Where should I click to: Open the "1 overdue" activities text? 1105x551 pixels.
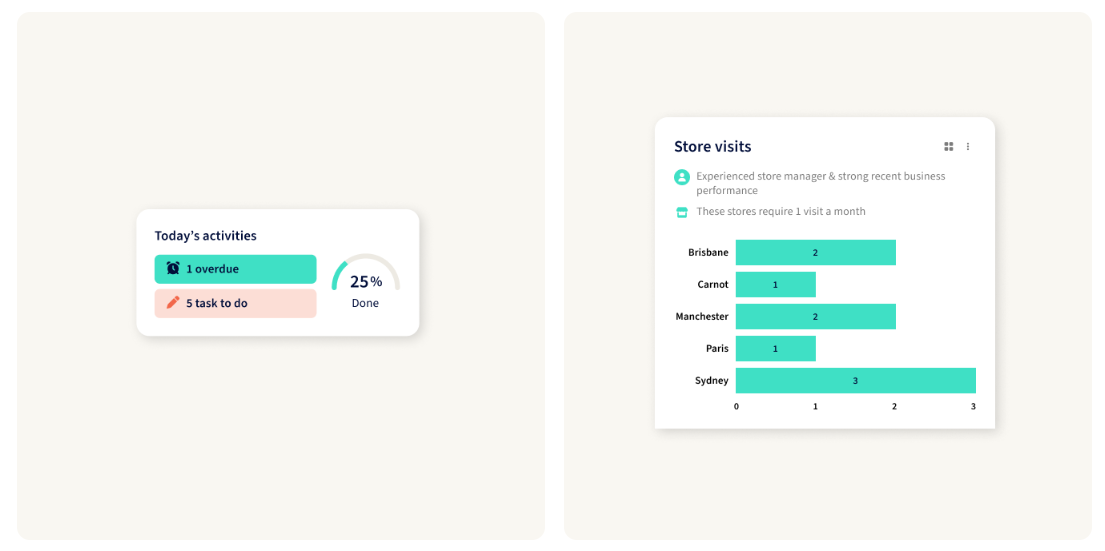[212, 269]
